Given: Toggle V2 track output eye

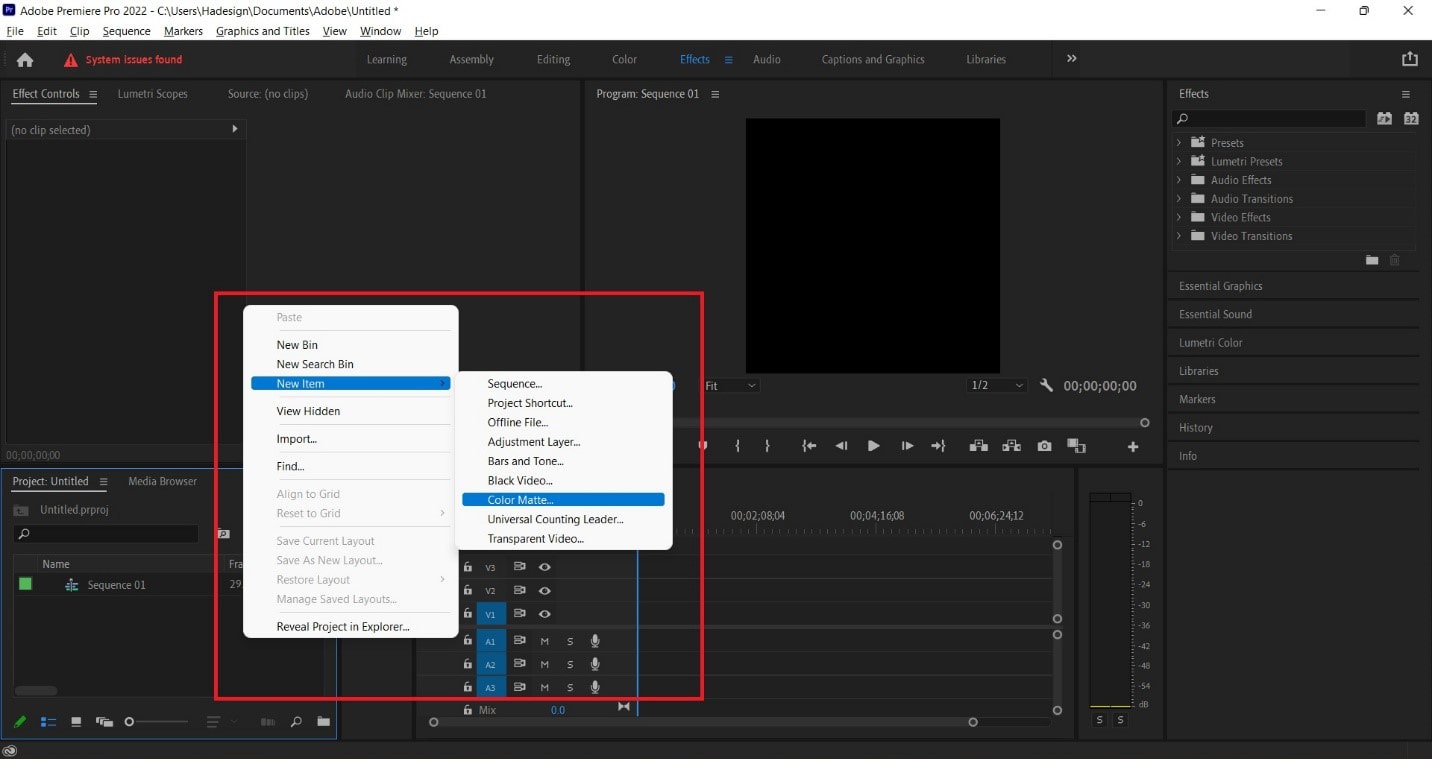Looking at the screenshot, I should pyautogui.click(x=545, y=591).
